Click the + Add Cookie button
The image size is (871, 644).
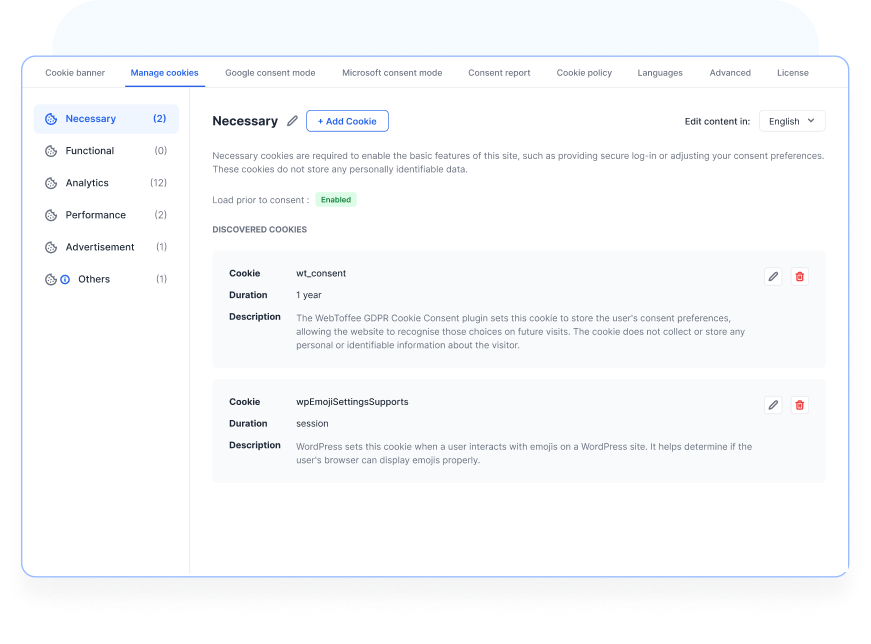(x=347, y=121)
